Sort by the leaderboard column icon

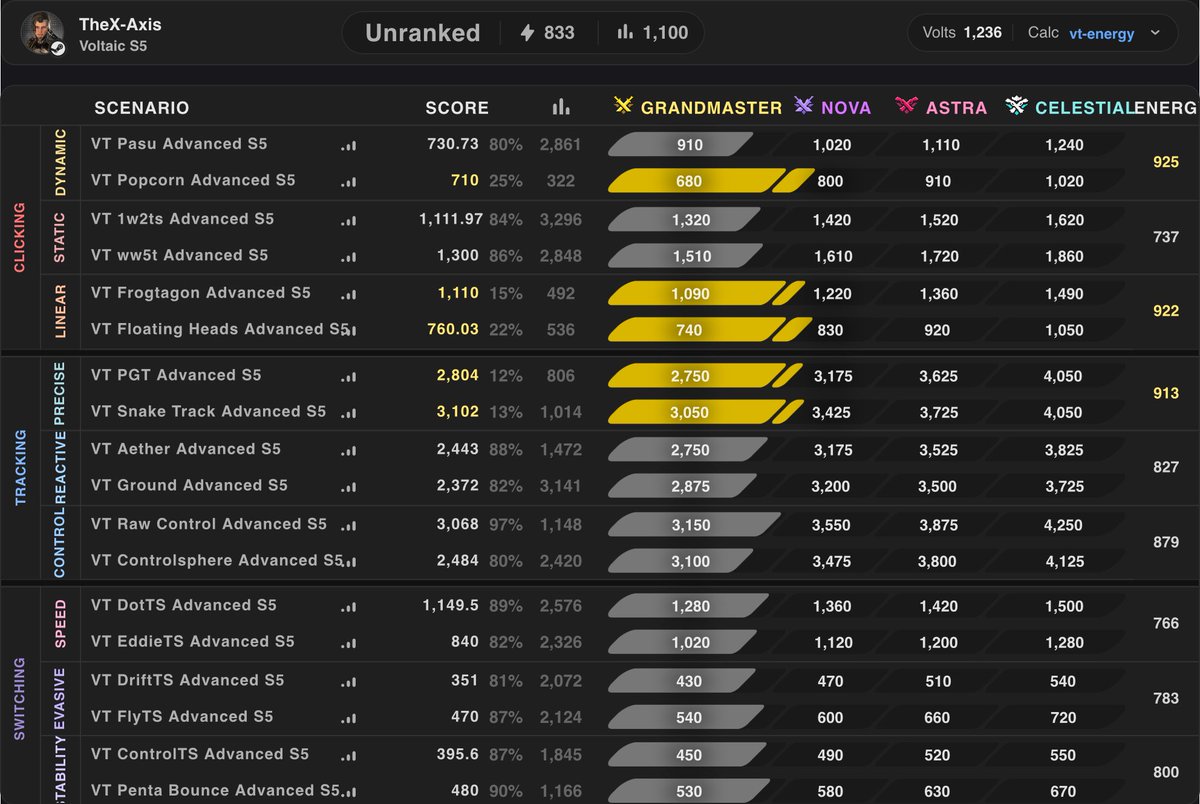click(560, 106)
